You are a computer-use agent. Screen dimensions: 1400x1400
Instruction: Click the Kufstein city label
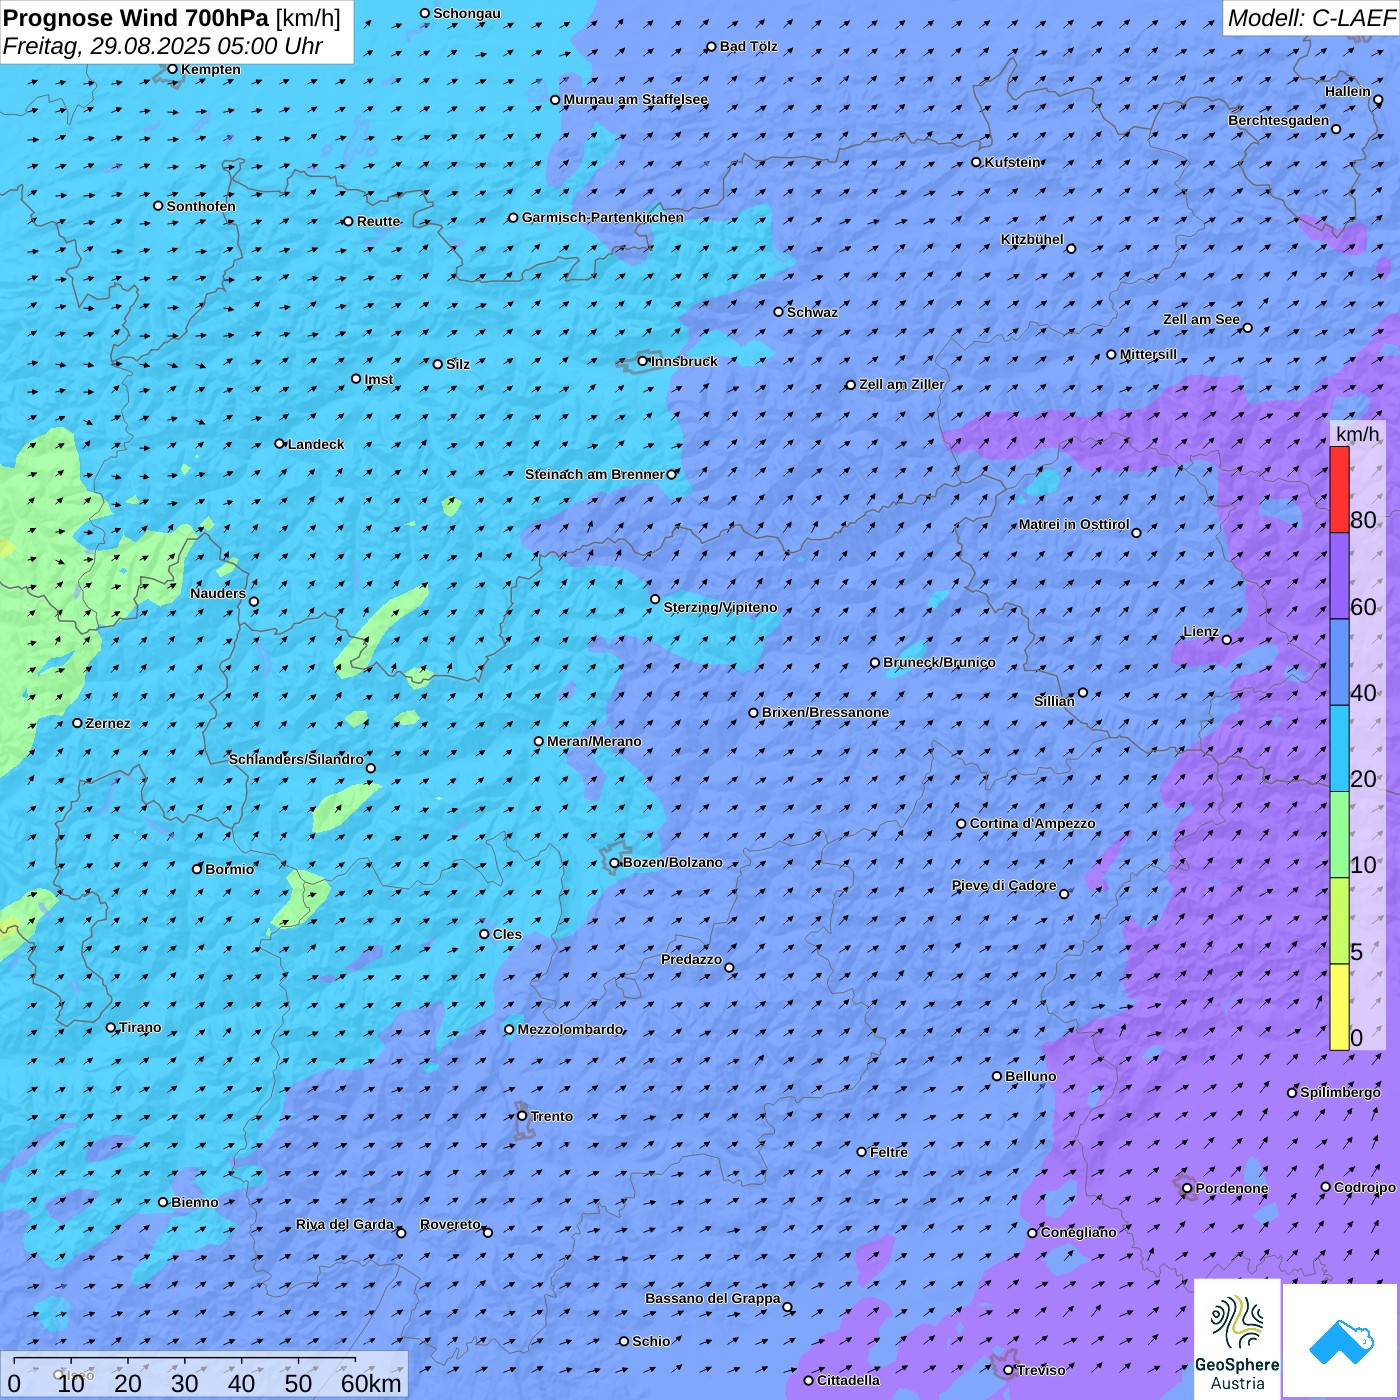(1012, 162)
